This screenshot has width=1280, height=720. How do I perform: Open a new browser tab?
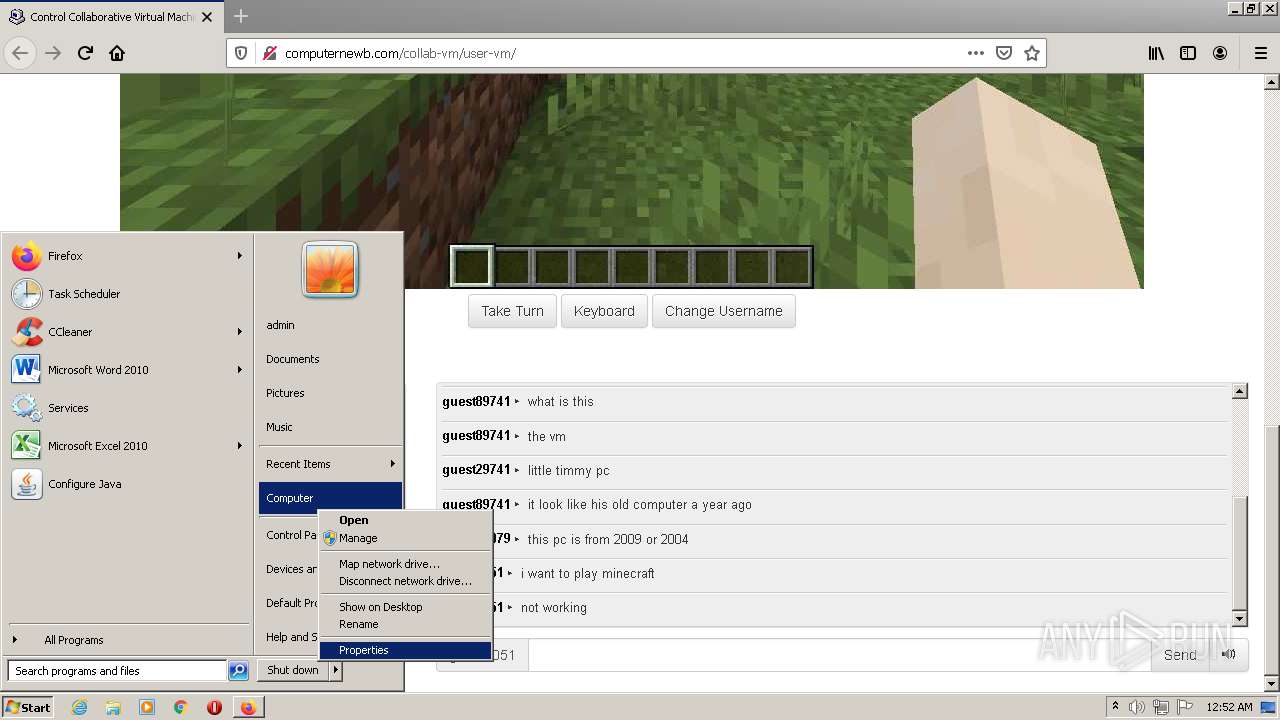point(240,16)
